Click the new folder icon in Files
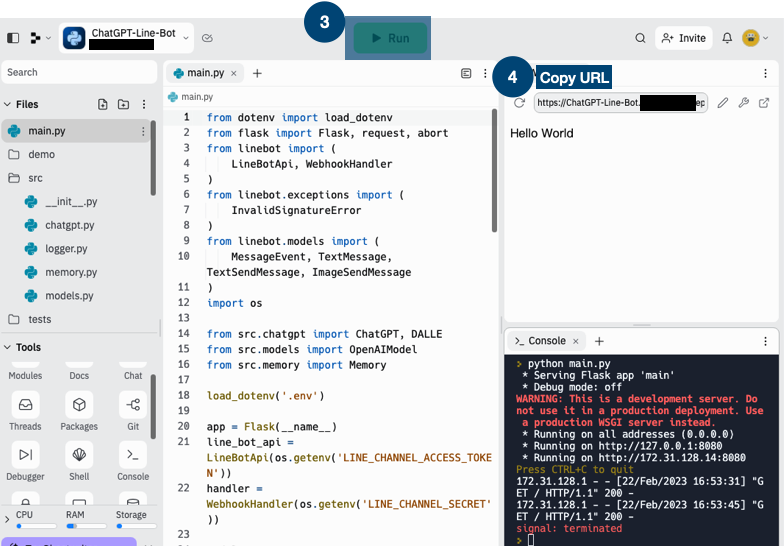 123,104
